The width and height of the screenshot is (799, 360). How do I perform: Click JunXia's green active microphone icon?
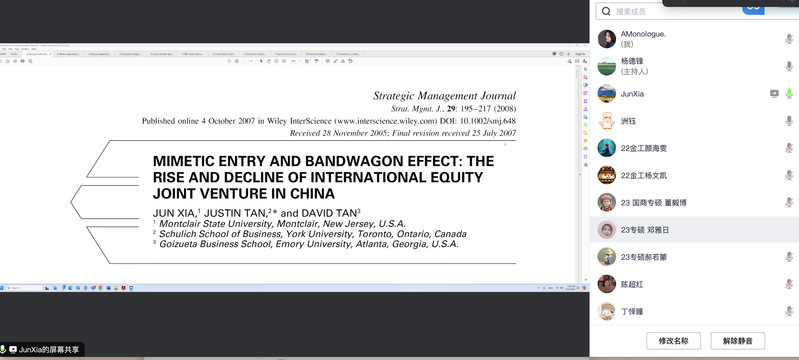789,93
